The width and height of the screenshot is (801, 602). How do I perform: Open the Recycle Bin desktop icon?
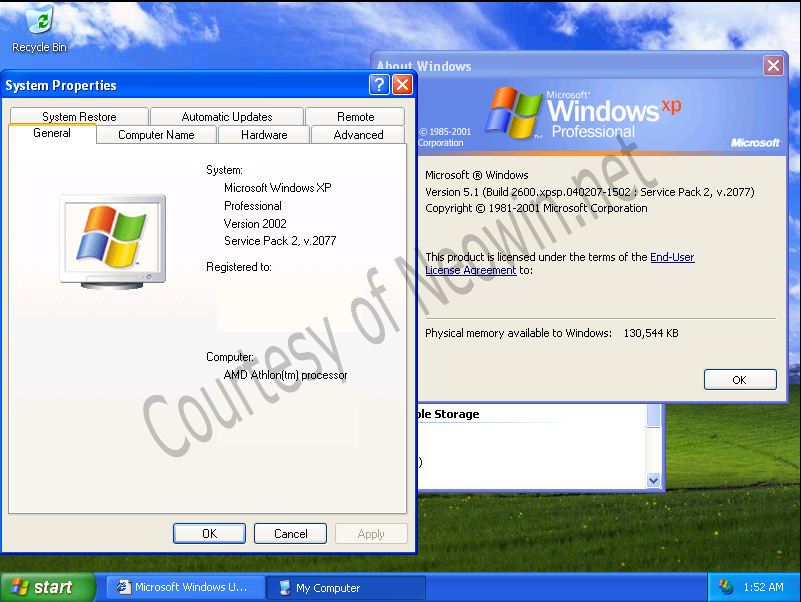coord(39,28)
